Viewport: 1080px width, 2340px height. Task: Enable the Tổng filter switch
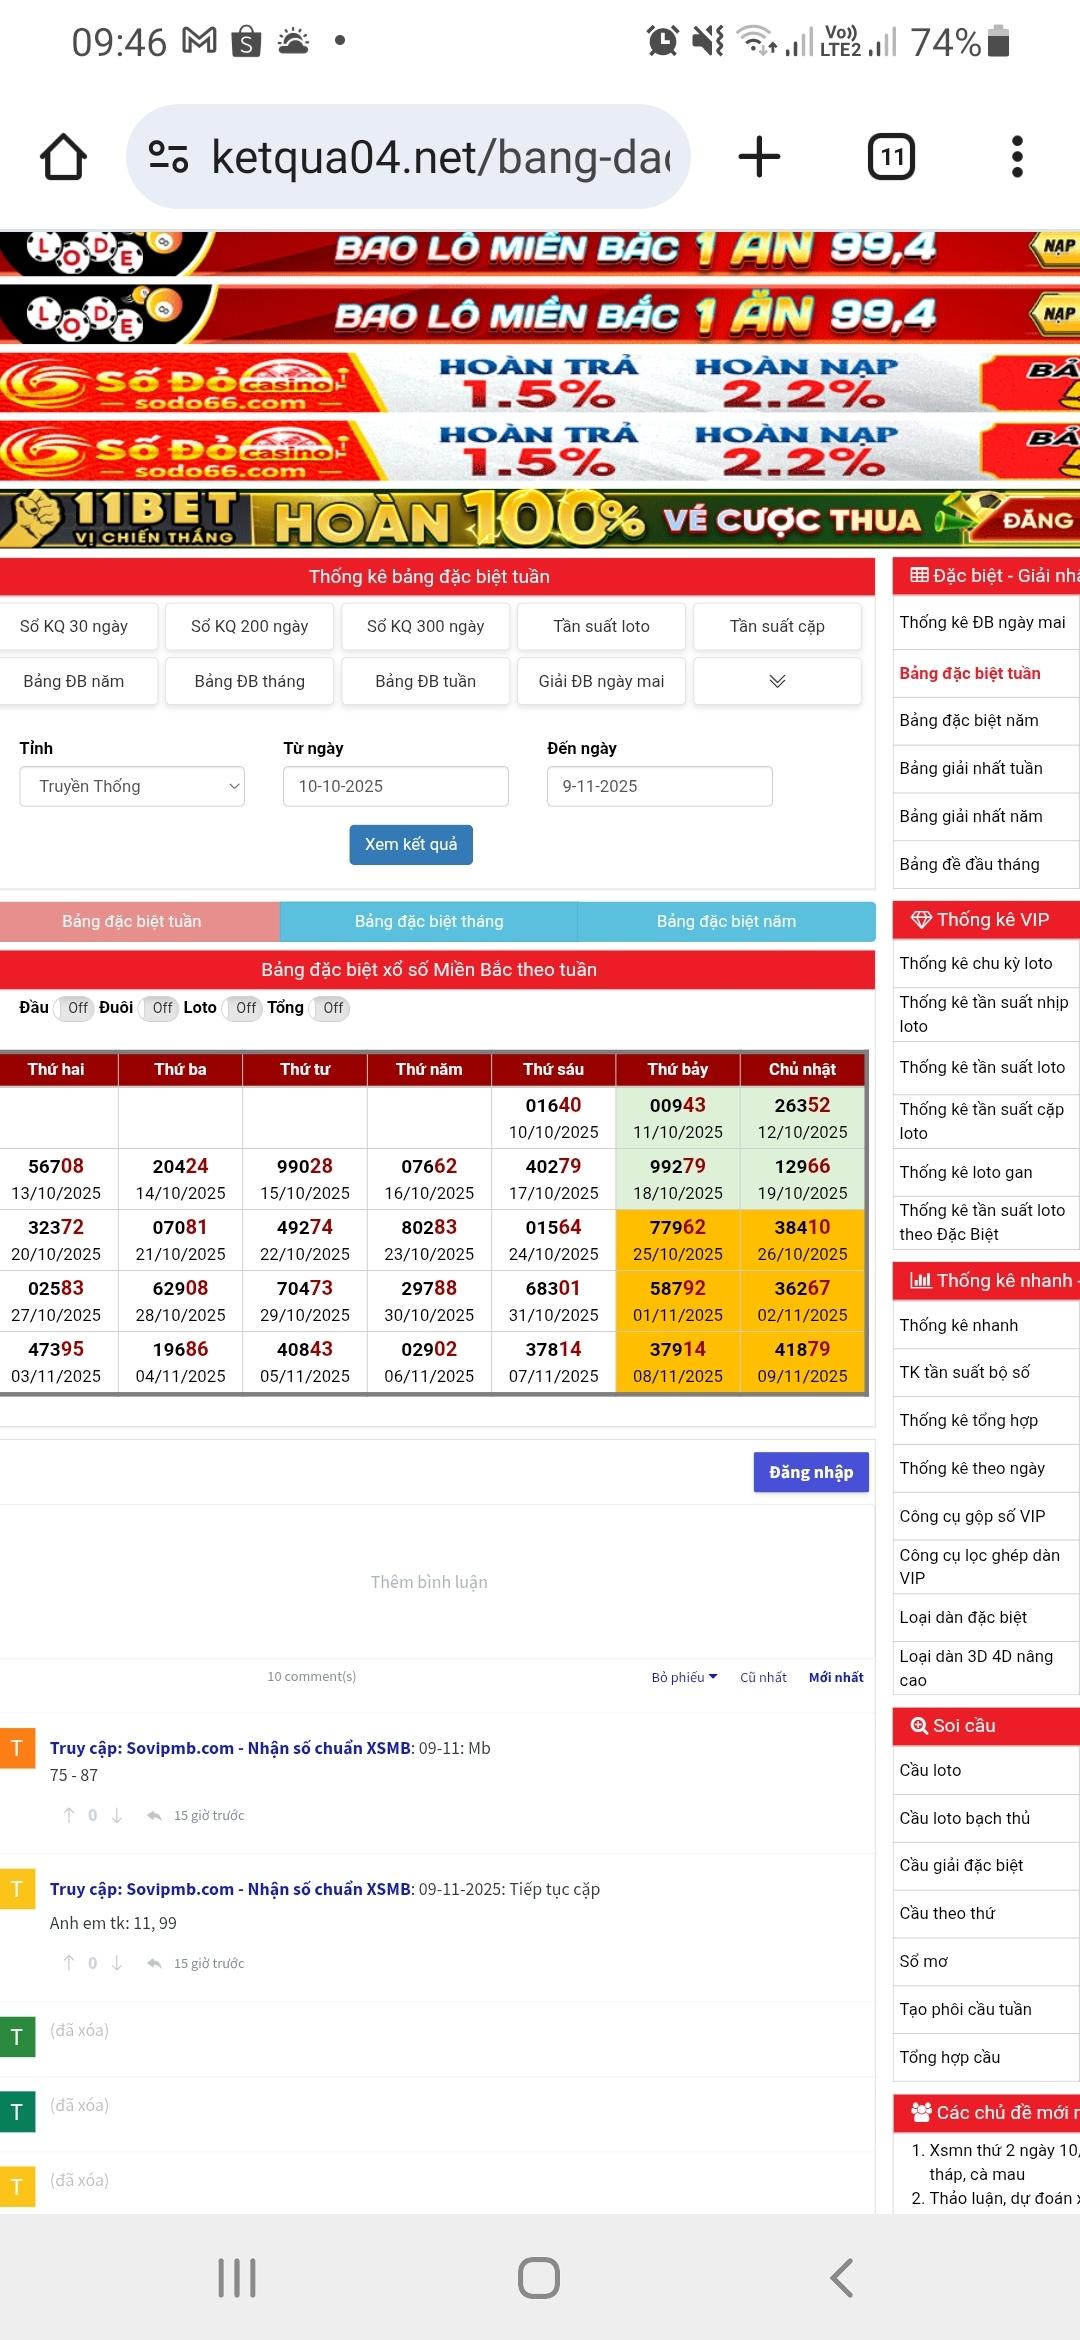(x=331, y=1008)
